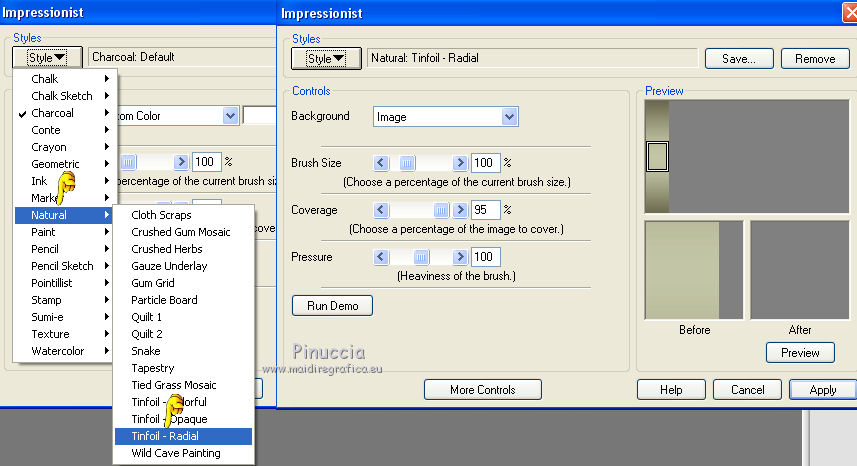Screen dimensions: 857x466
Task: Choose Tied Grass Mosaic from submenu
Action: 183,385
